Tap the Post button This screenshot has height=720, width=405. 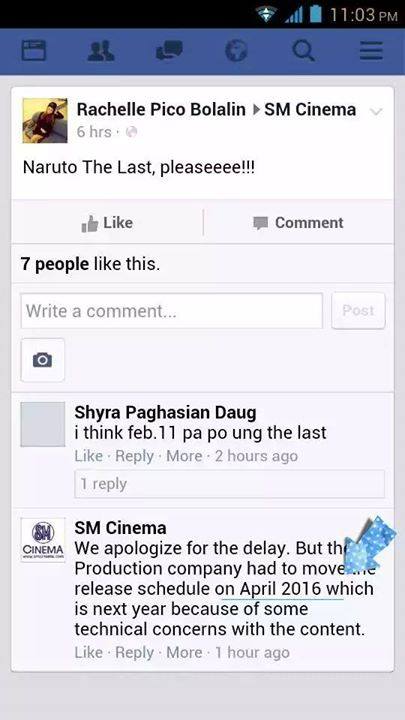(x=358, y=310)
